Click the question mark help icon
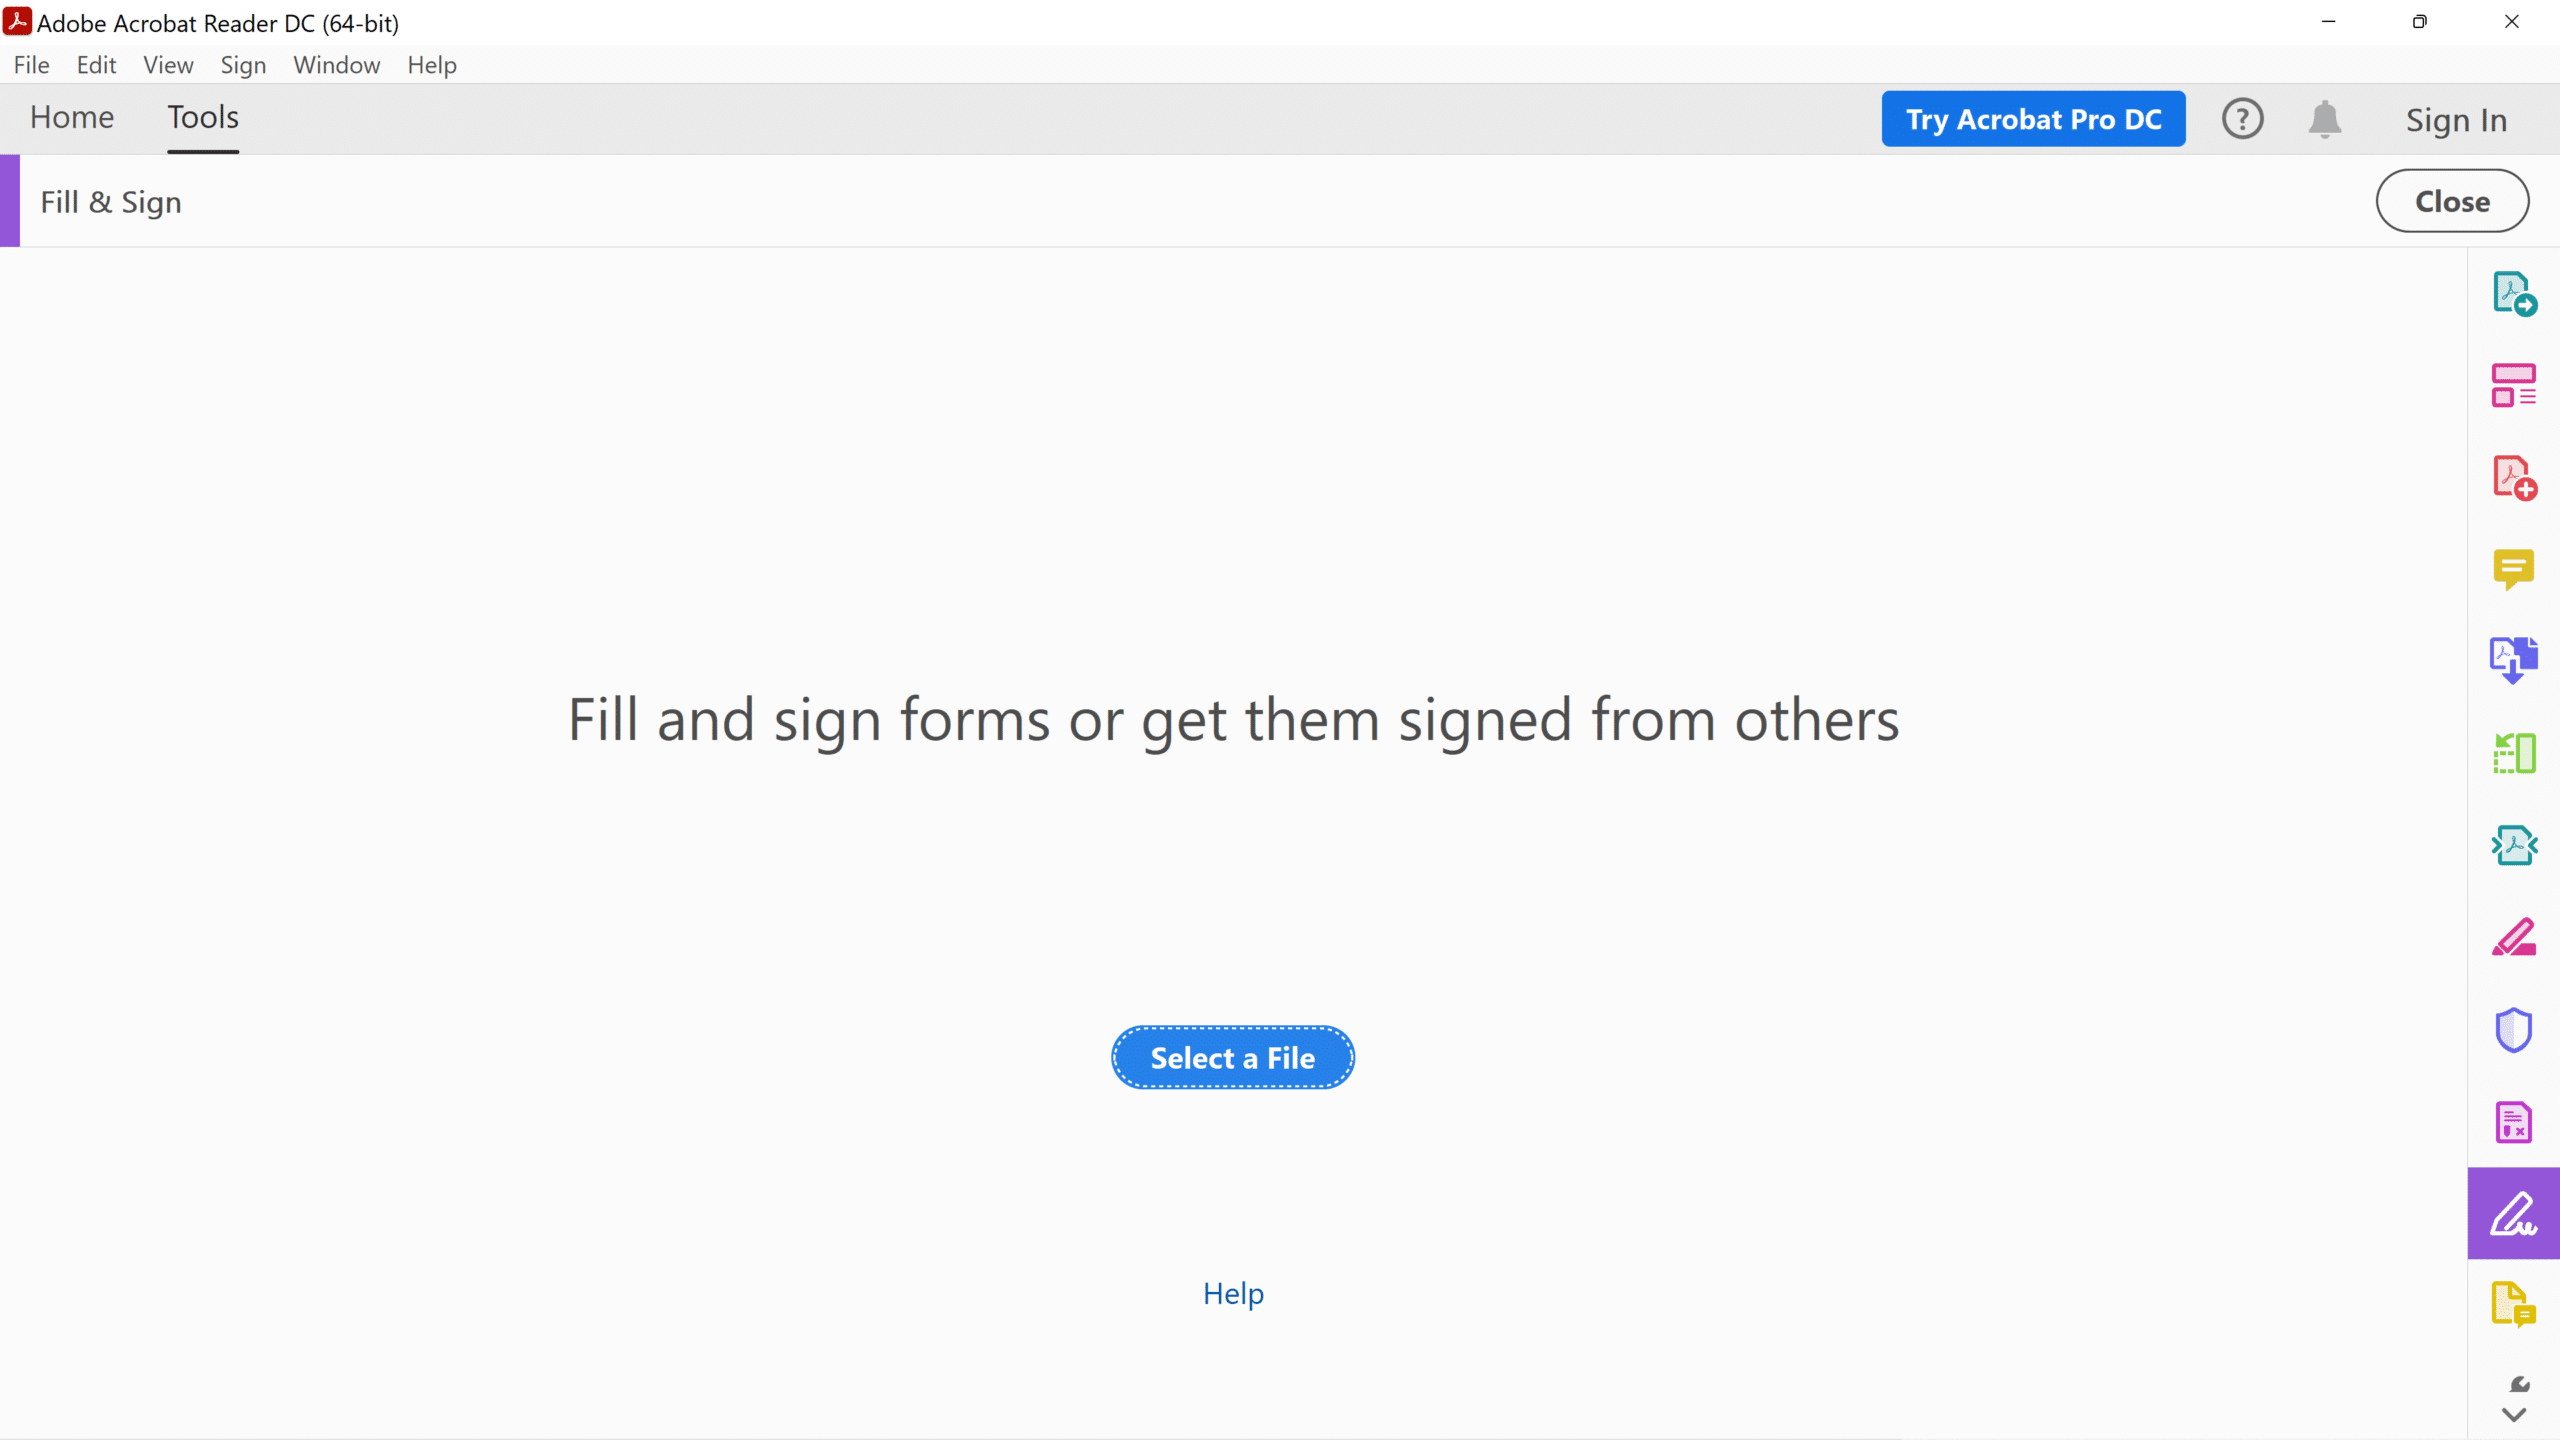Screen dimensions: 2560x1440 [x=2242, y=119]
